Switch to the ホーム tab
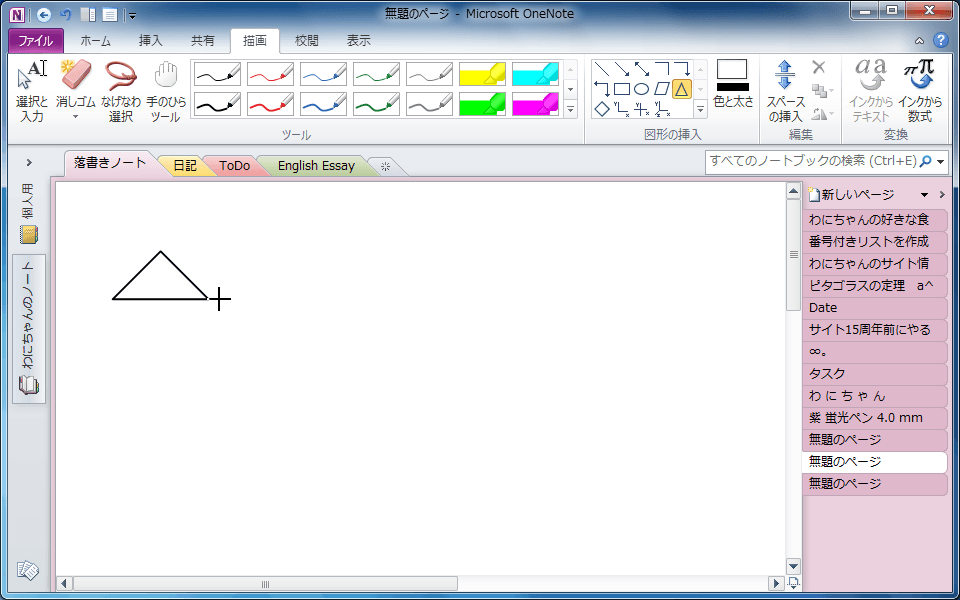Image resolution: width=960 pixels, height=600 pixels. [x=96, y=41]
